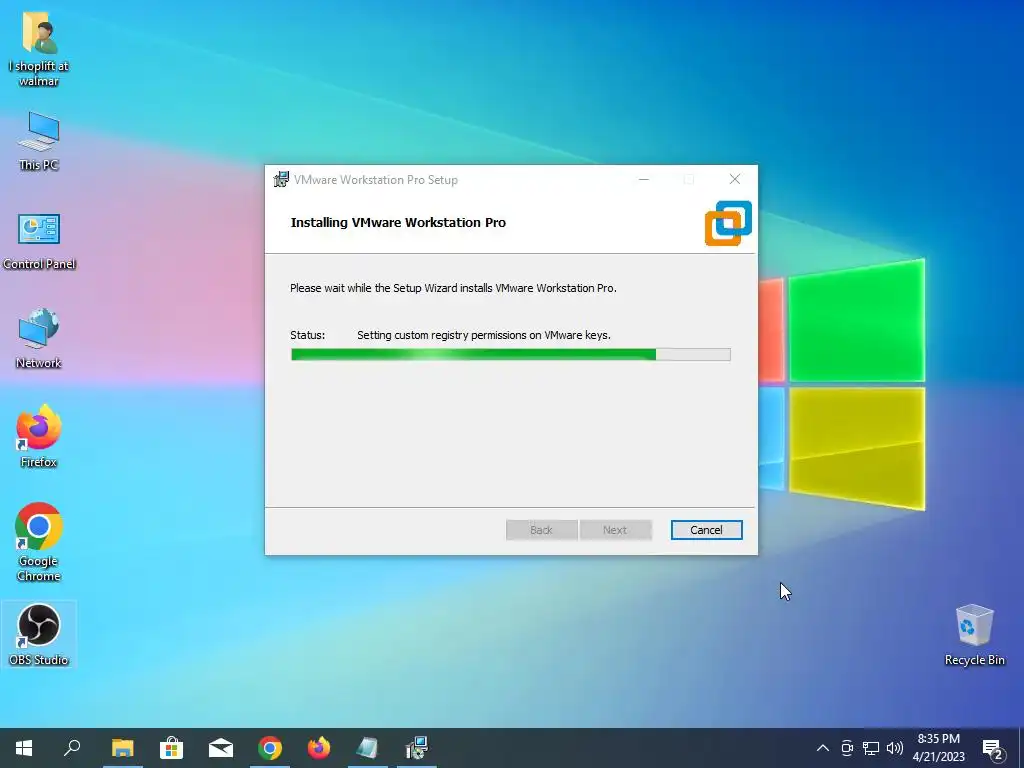Click the green installation progress bar
Image resolution: width=1024 pixels, height=768 pixels.
pos(511,355)
